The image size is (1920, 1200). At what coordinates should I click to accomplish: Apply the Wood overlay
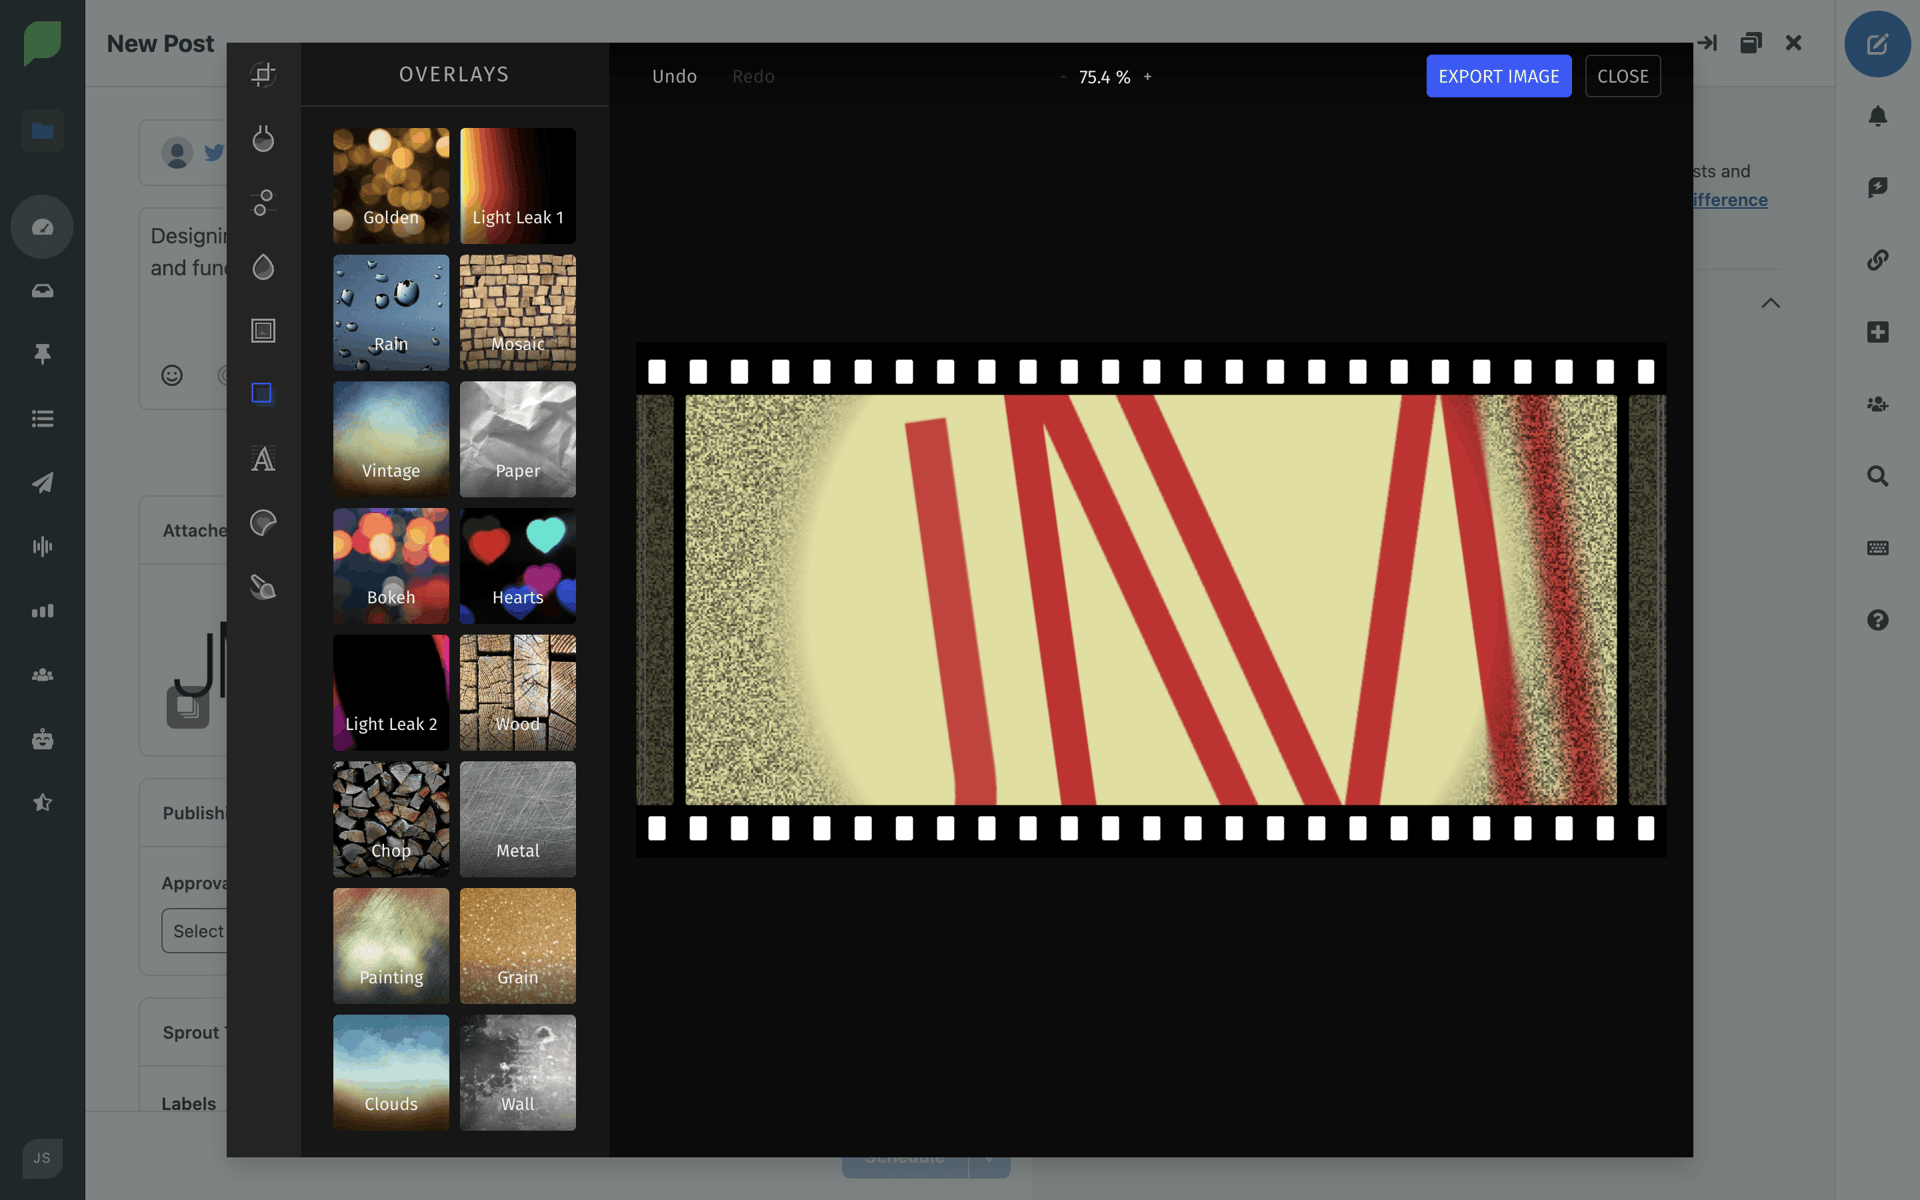[x=518, y=693]
